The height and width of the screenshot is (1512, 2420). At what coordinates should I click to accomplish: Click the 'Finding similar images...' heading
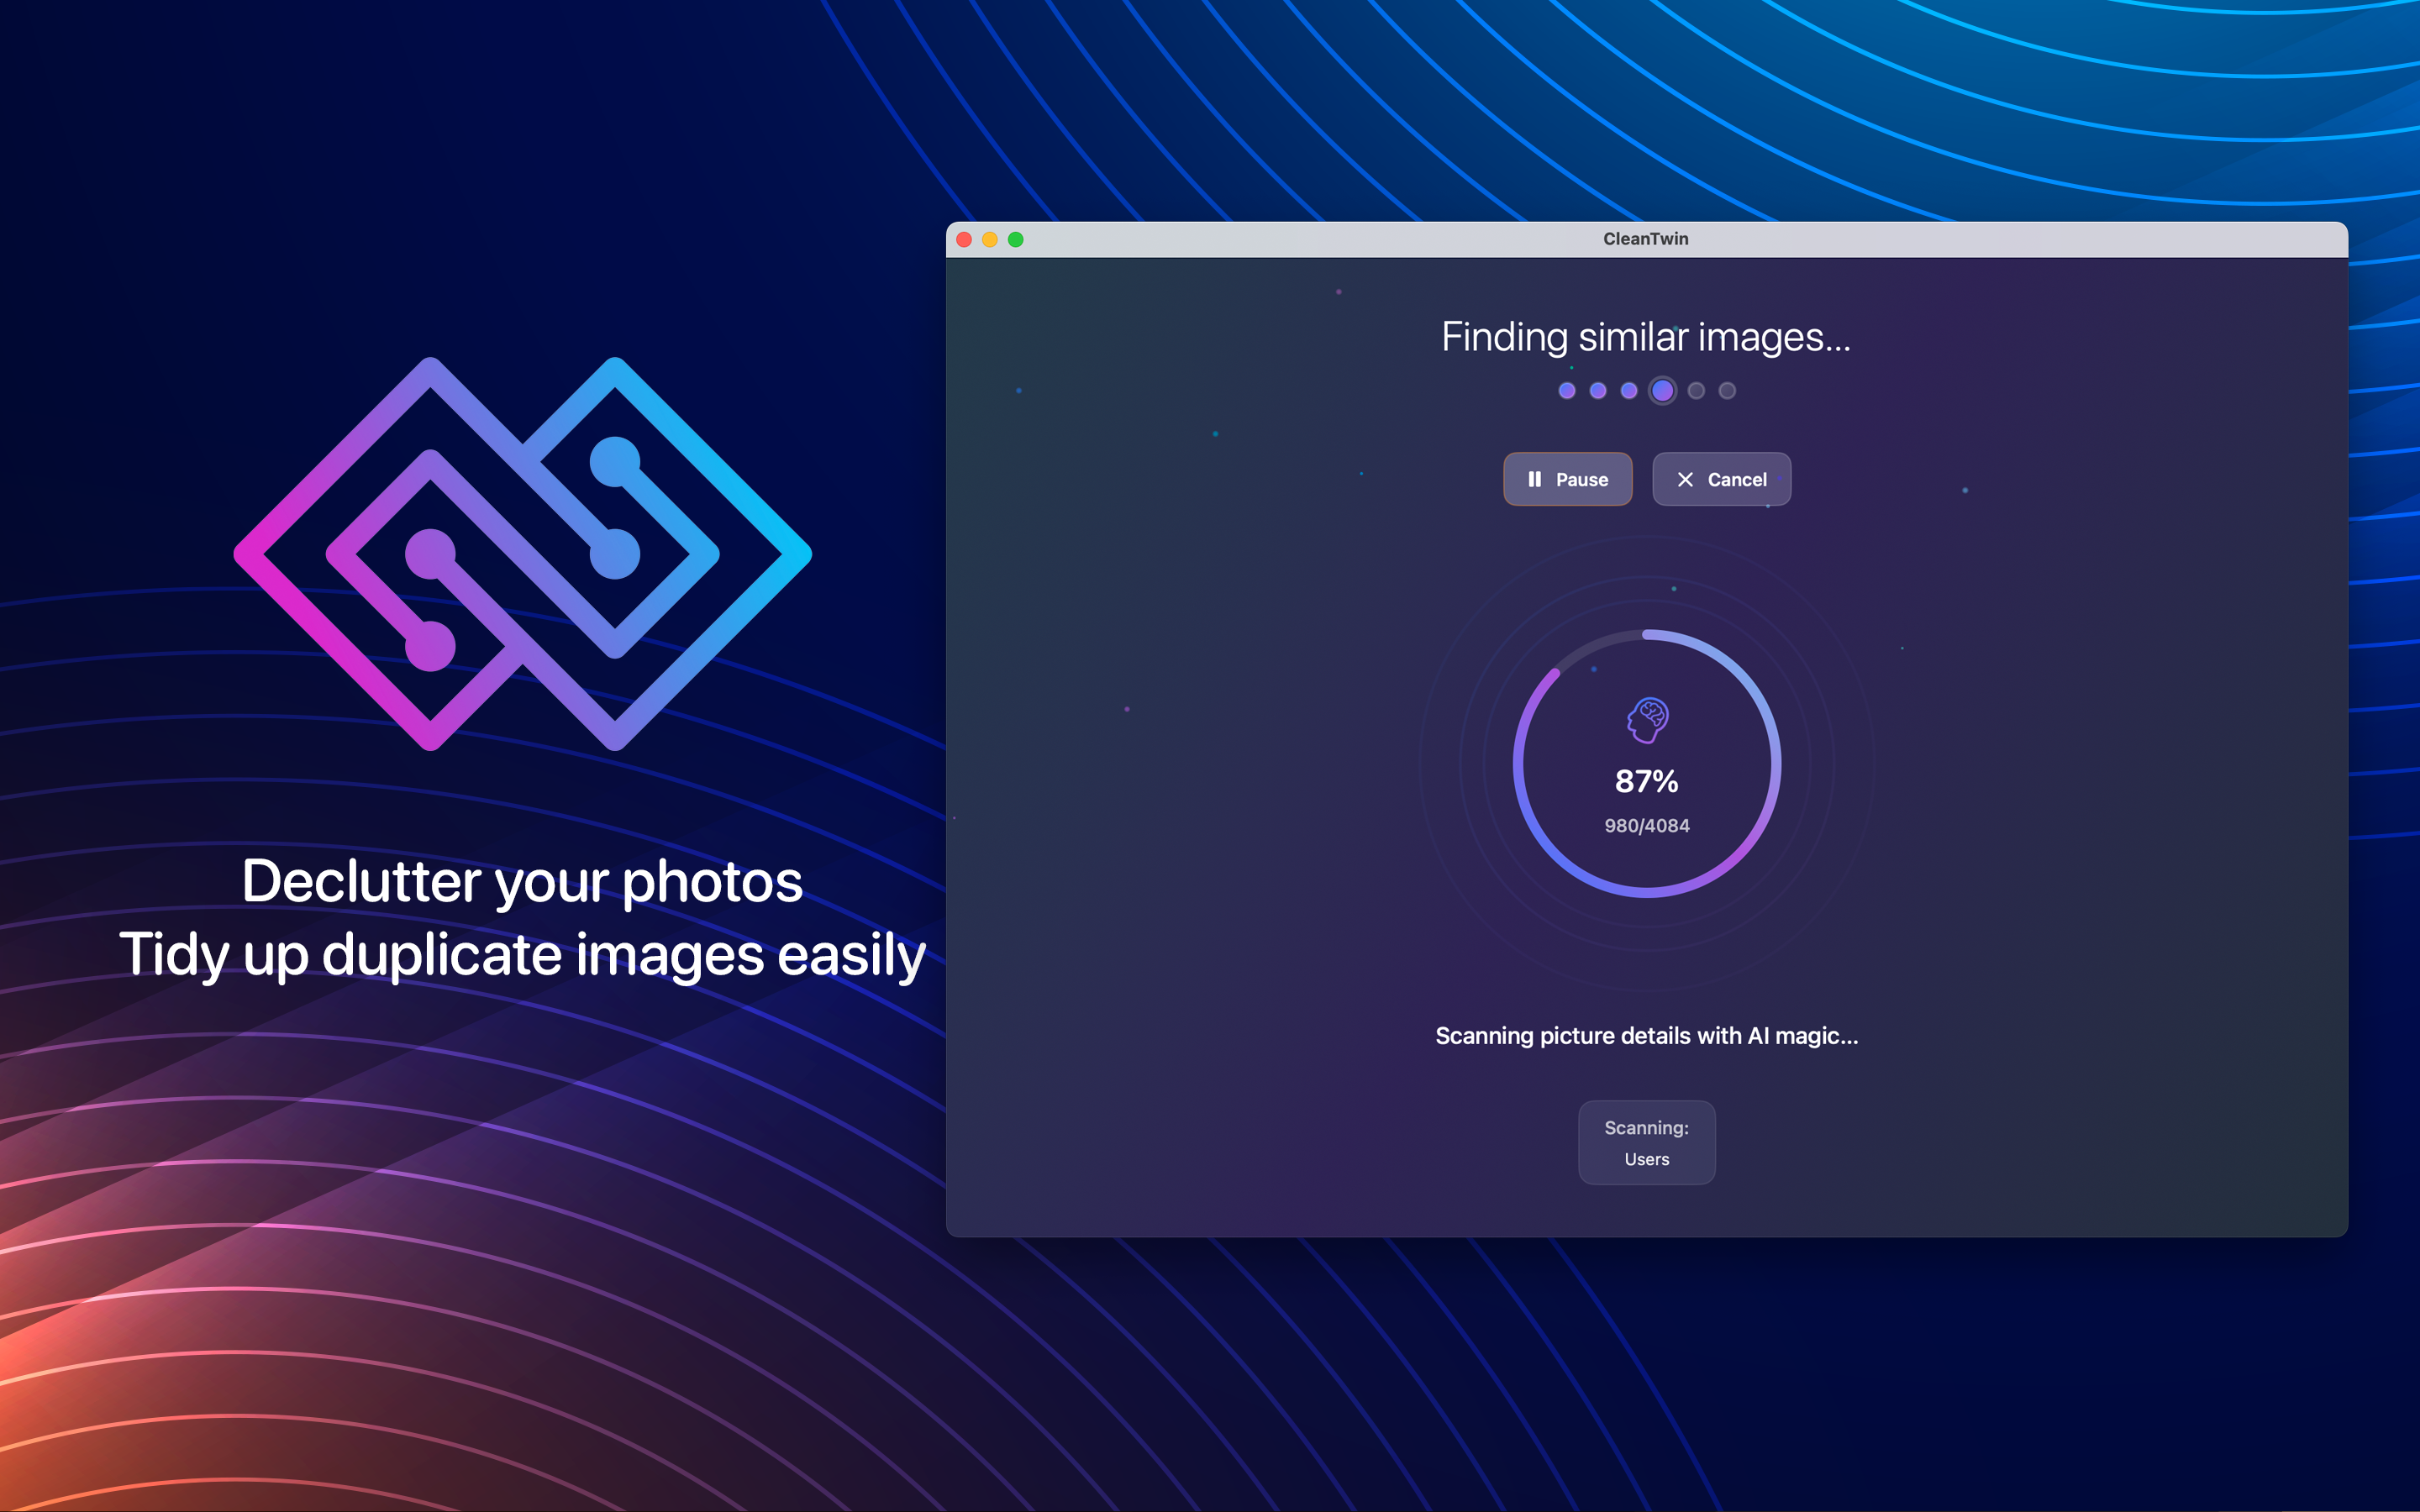(1646, 337)
